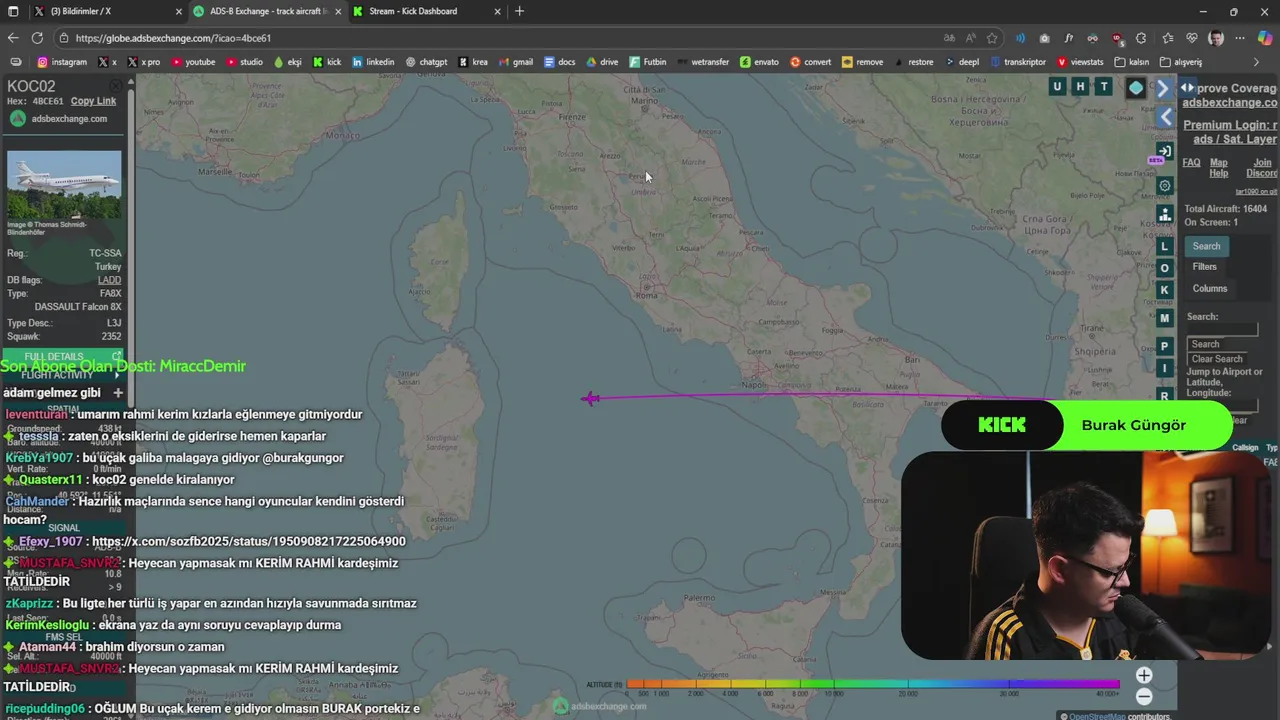Open the deepl bookmark
This screenshot has width=1280, height=720.
[961, 62]
